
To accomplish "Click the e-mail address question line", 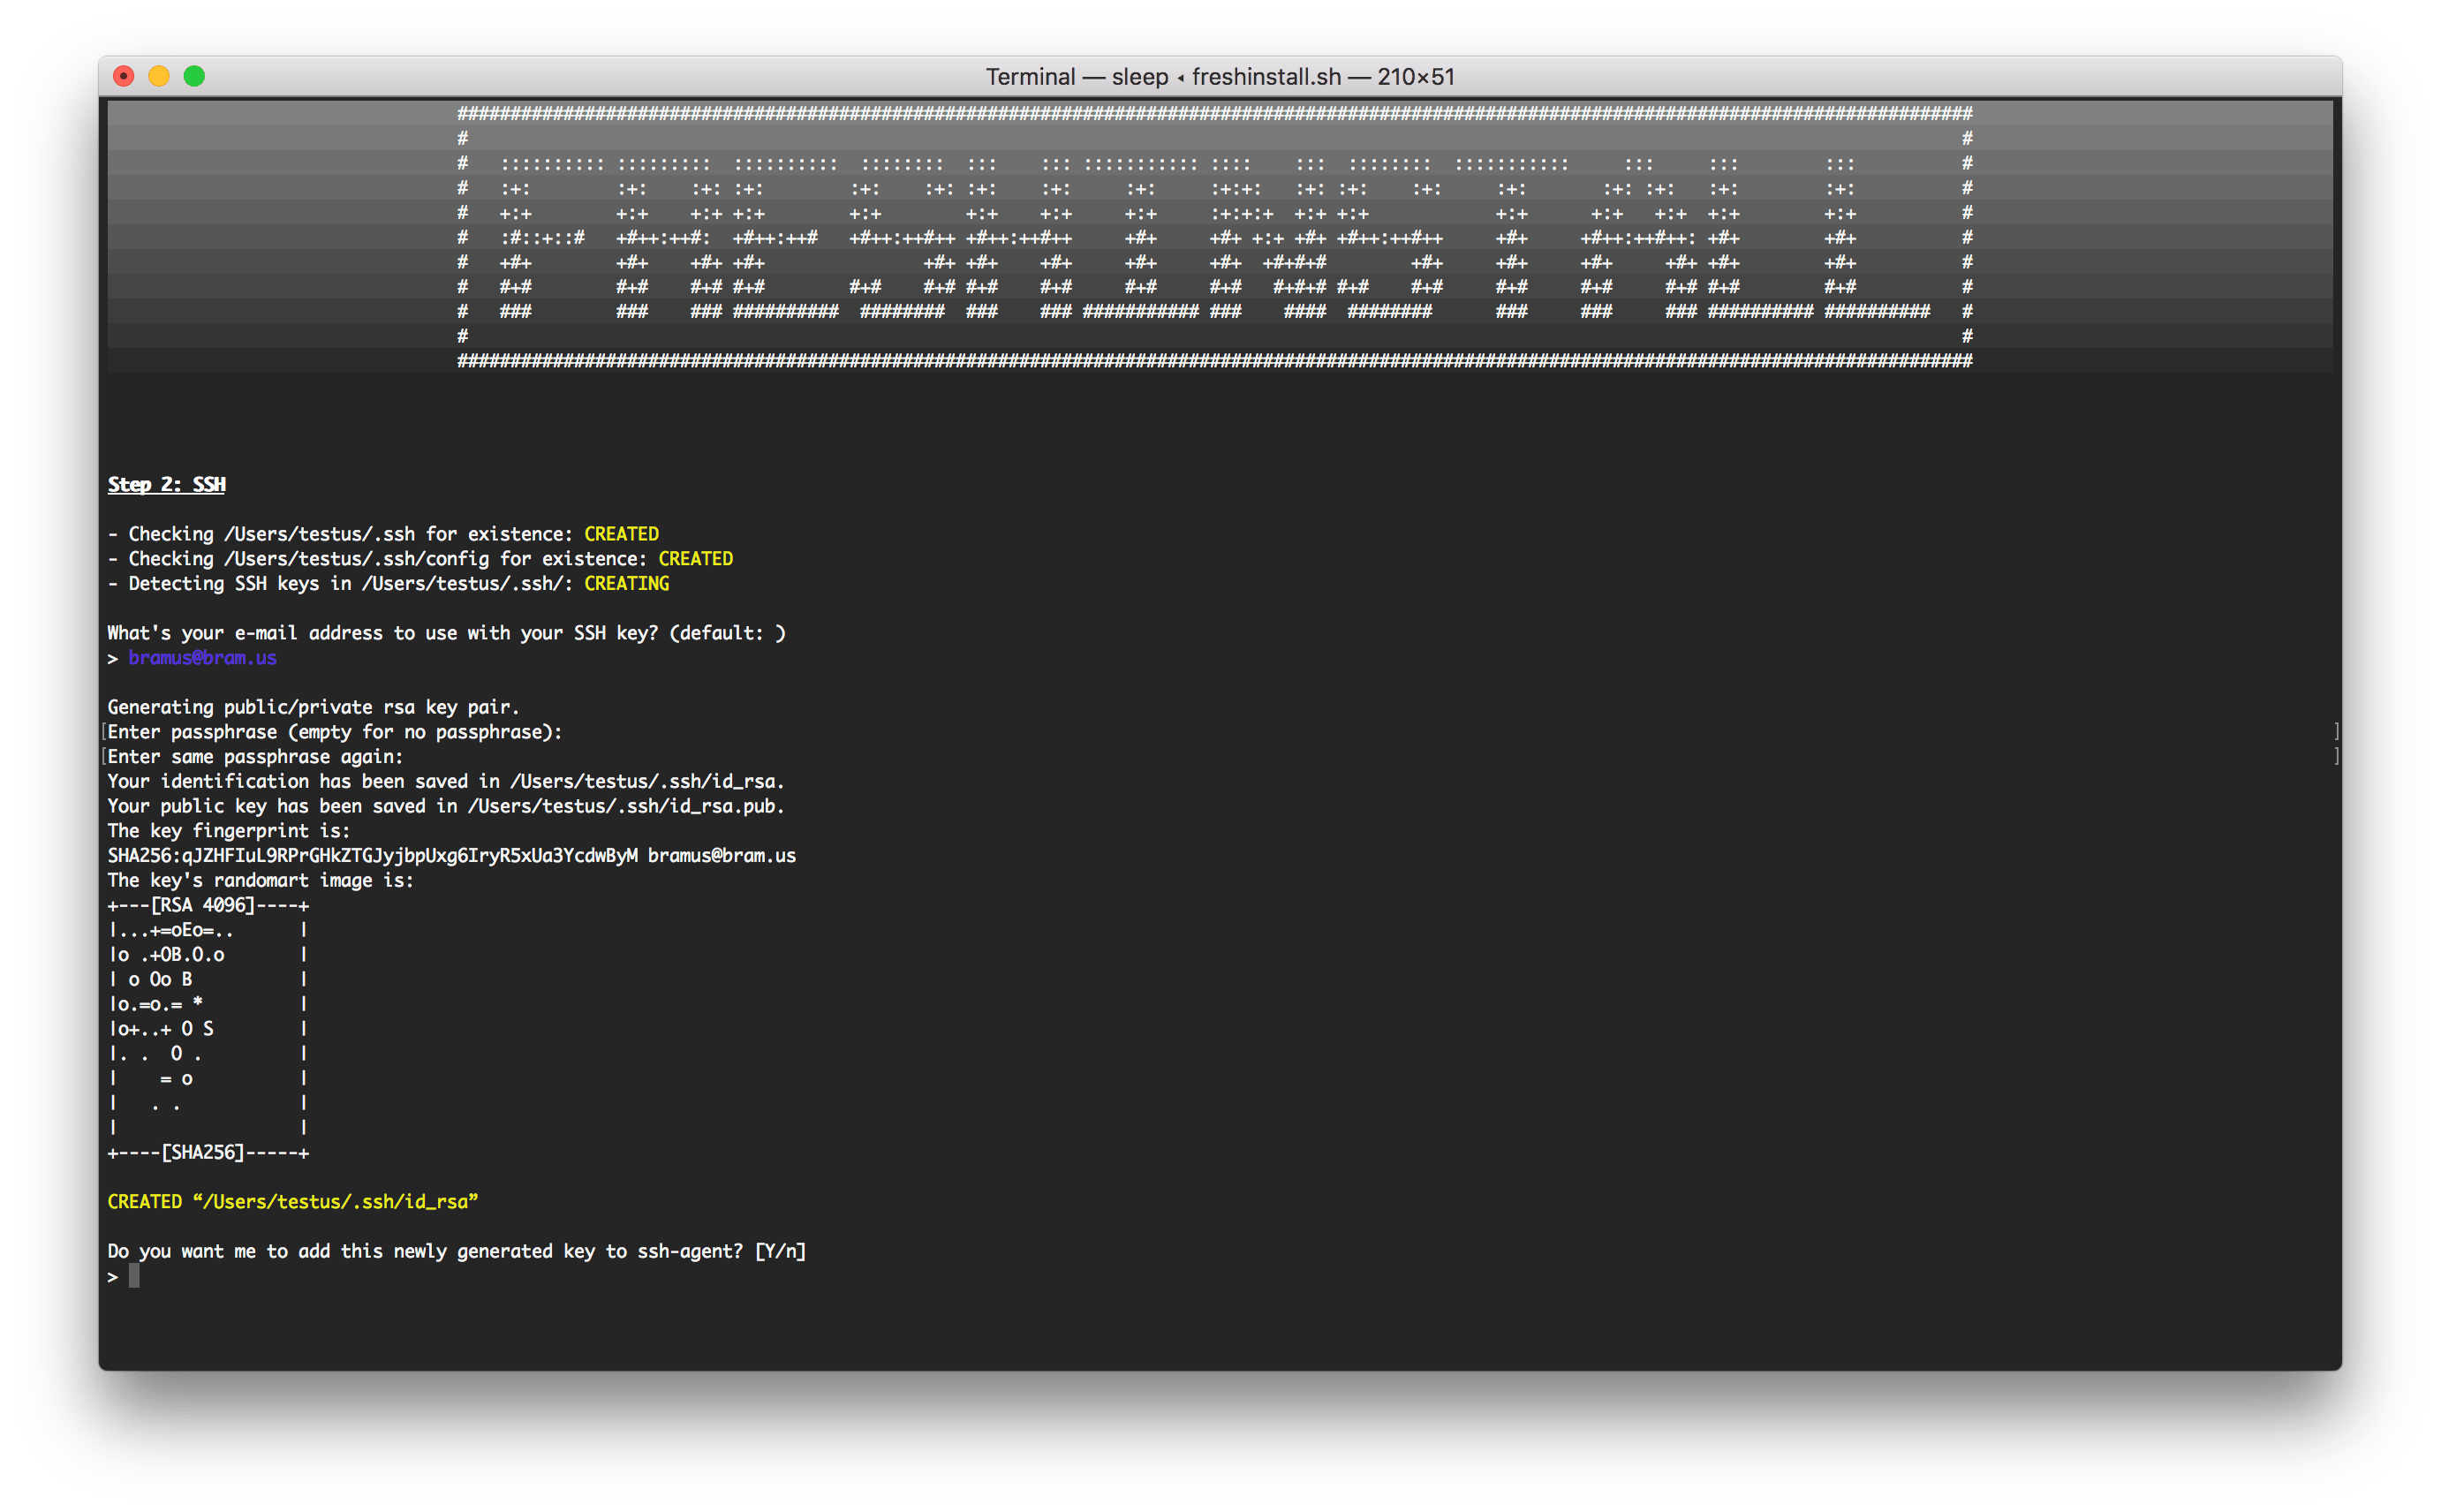I will (445, 633).
